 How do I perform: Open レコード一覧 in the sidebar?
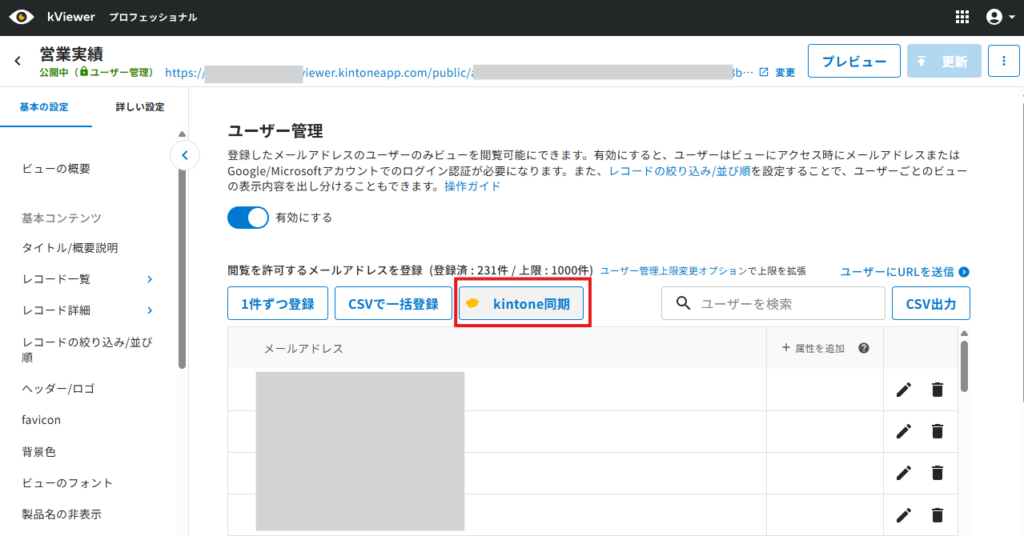tap(56, 279)
